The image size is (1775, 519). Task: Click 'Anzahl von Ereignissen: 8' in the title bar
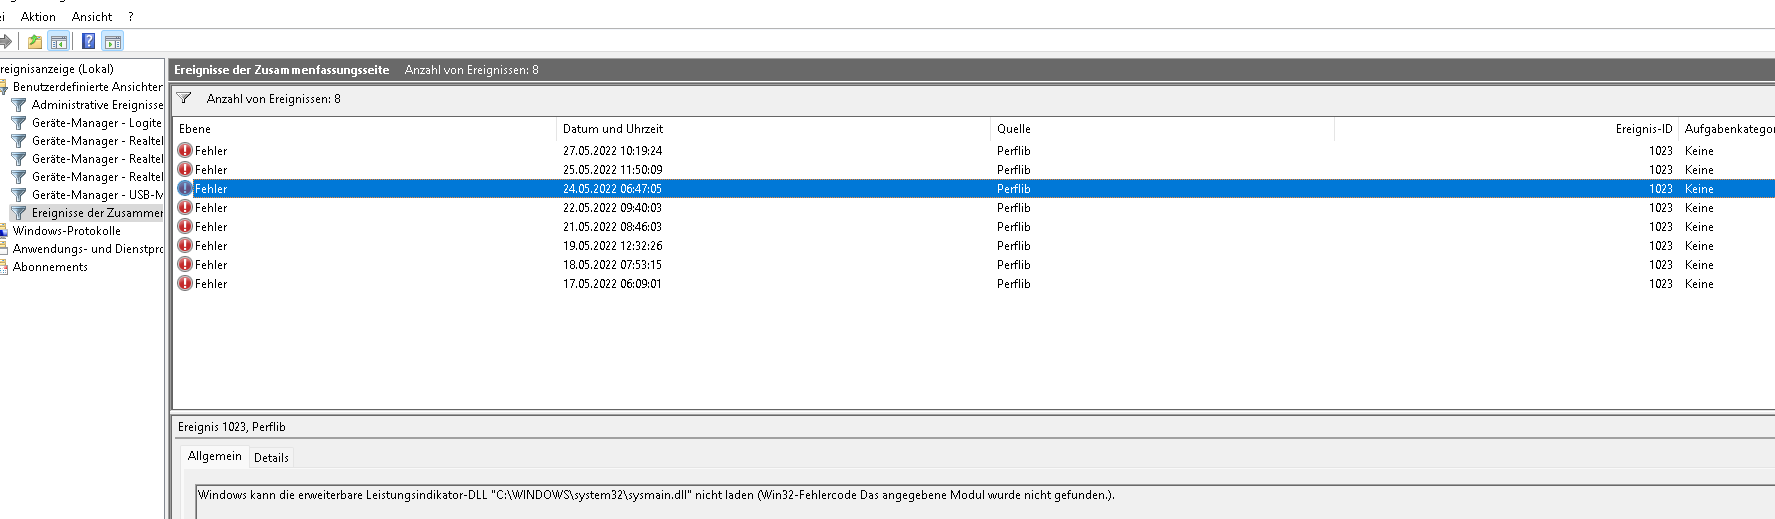pos(471,70)
